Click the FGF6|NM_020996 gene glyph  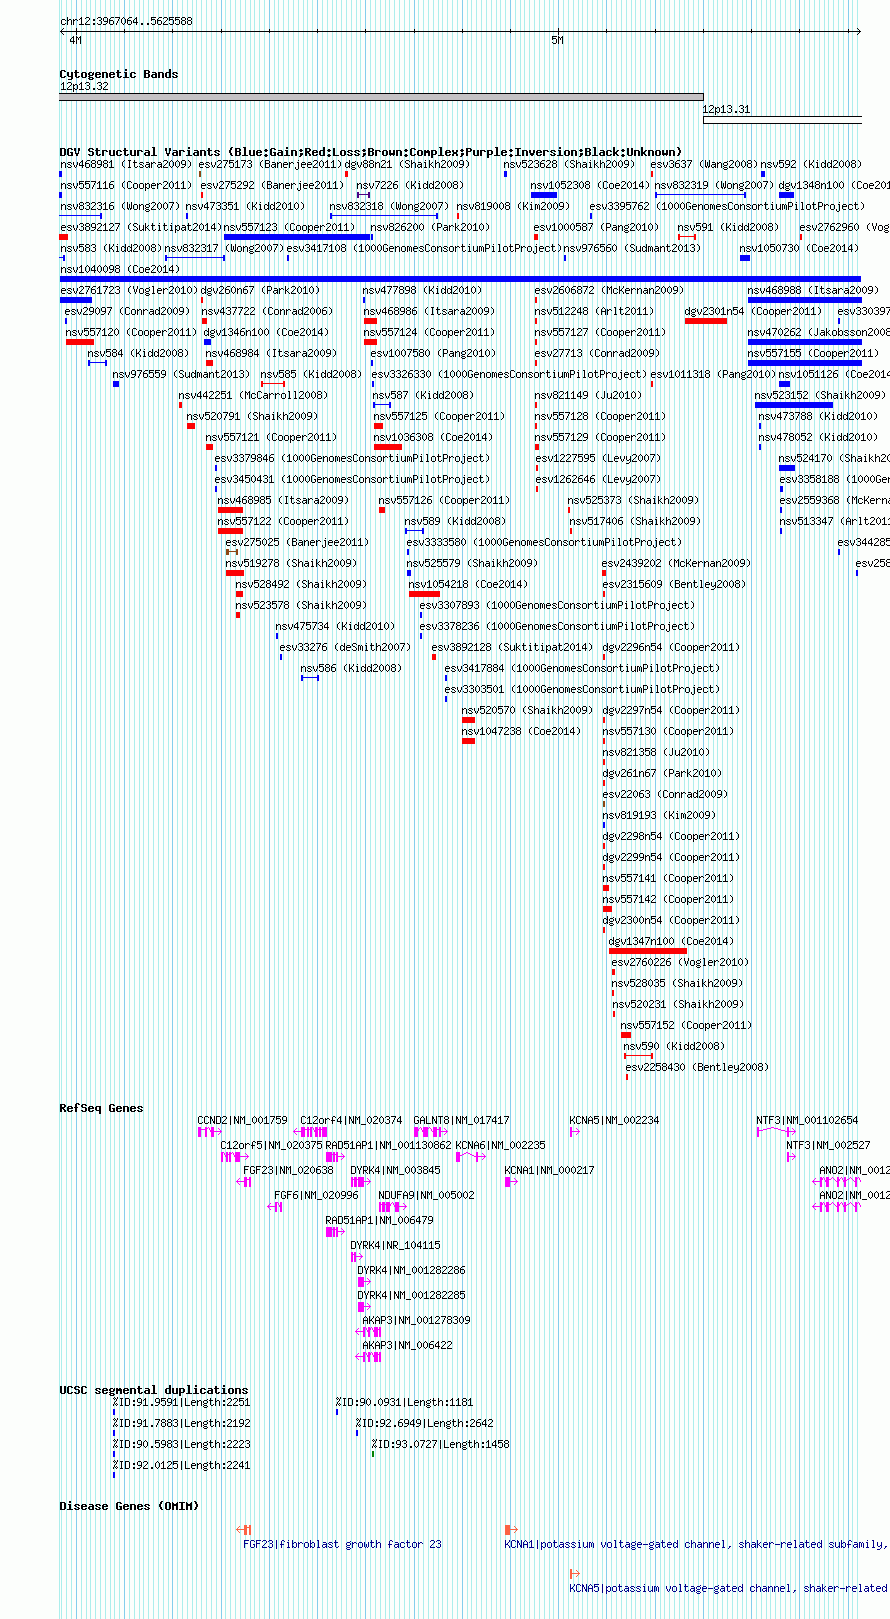[x=275, y=1207]
